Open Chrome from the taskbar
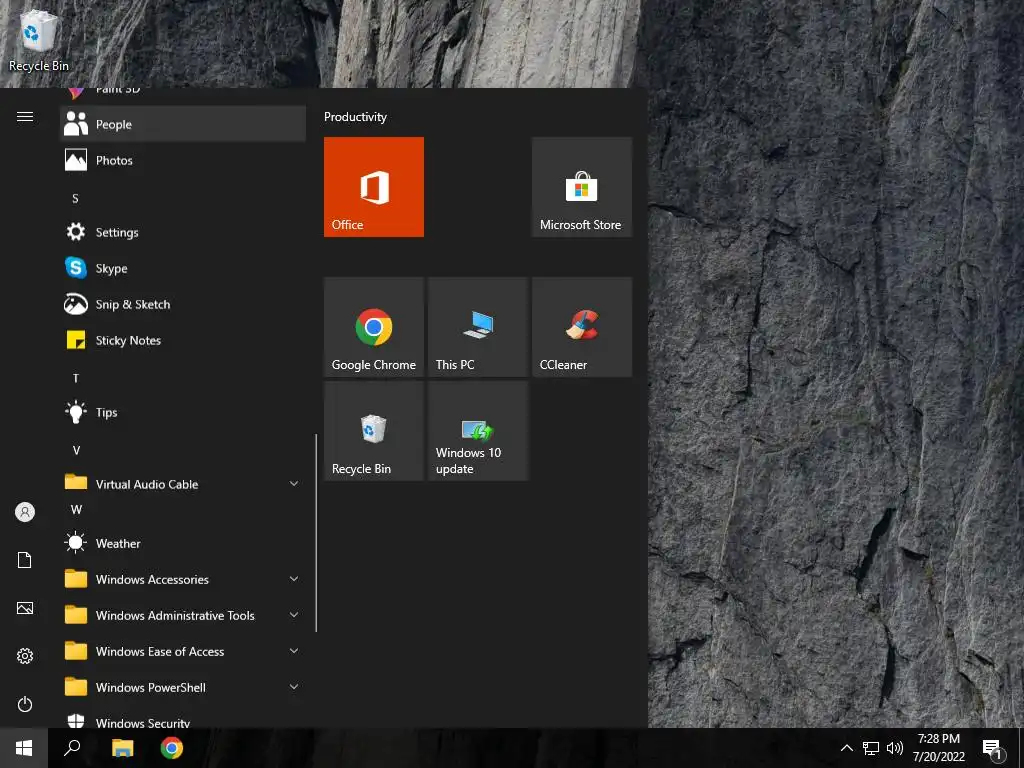 click(x=172, y=748)
